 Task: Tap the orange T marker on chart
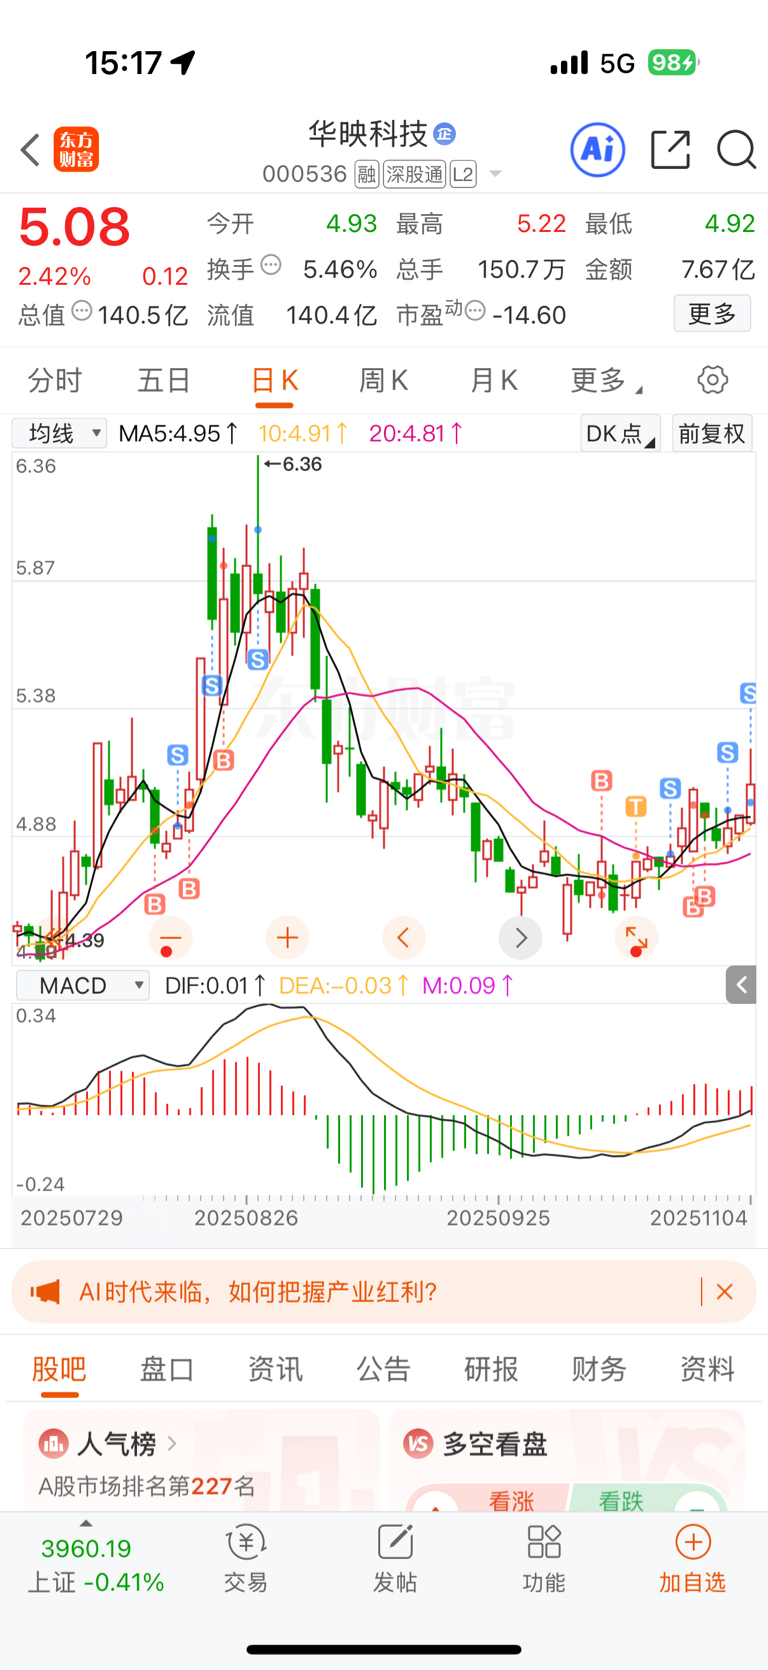(x=636, y=806)
